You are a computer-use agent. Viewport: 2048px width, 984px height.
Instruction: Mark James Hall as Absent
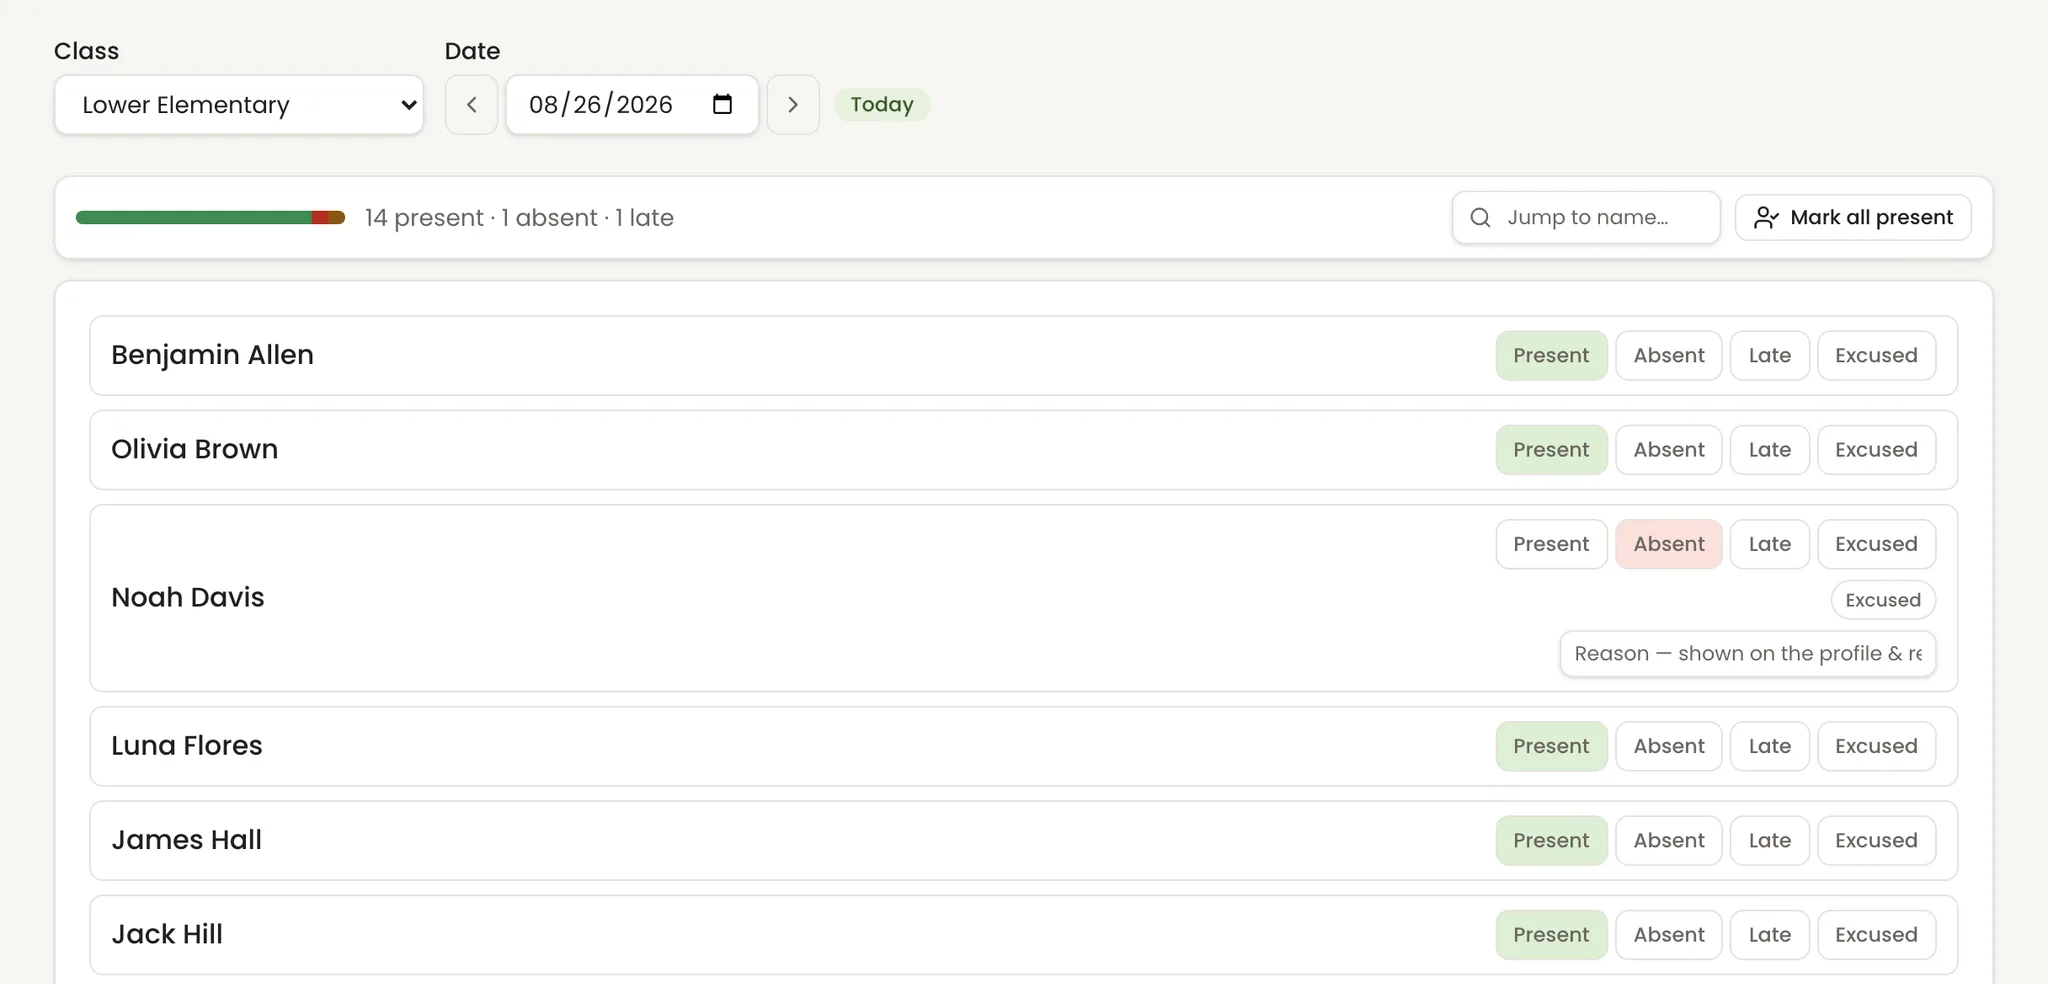coord(1669,841)
